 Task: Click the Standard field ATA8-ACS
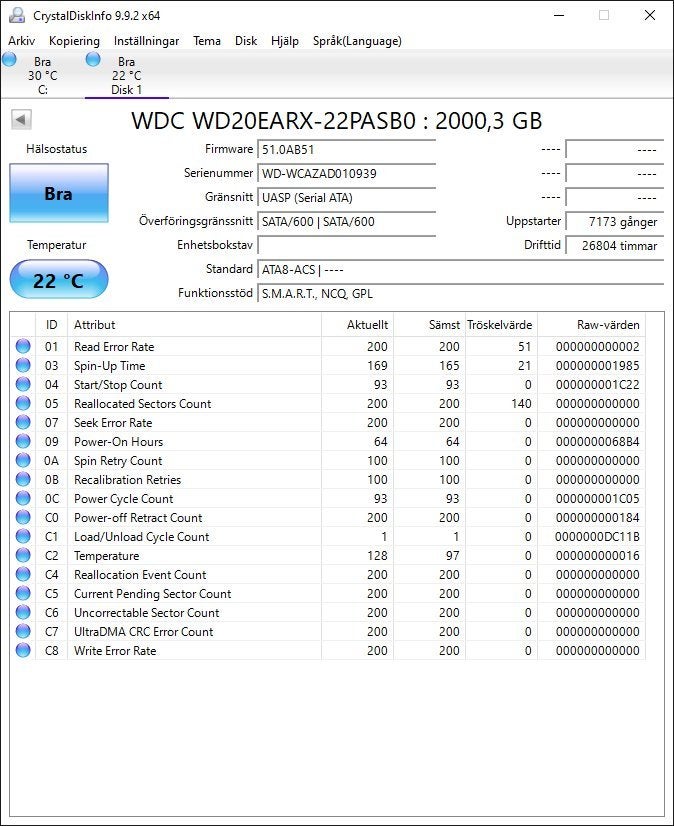(460, 270)
